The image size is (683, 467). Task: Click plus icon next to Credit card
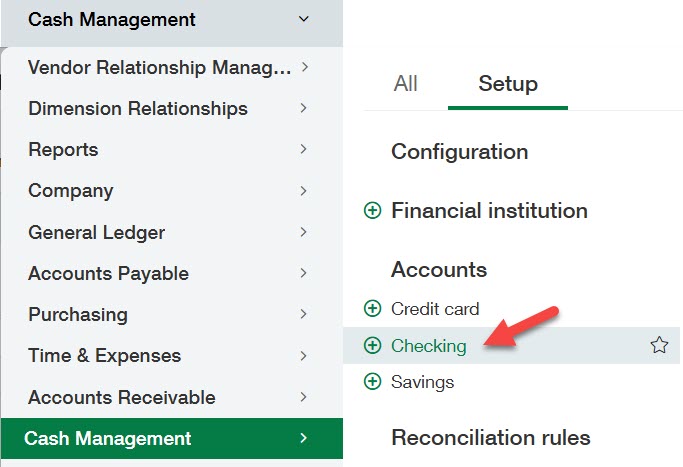373,309
